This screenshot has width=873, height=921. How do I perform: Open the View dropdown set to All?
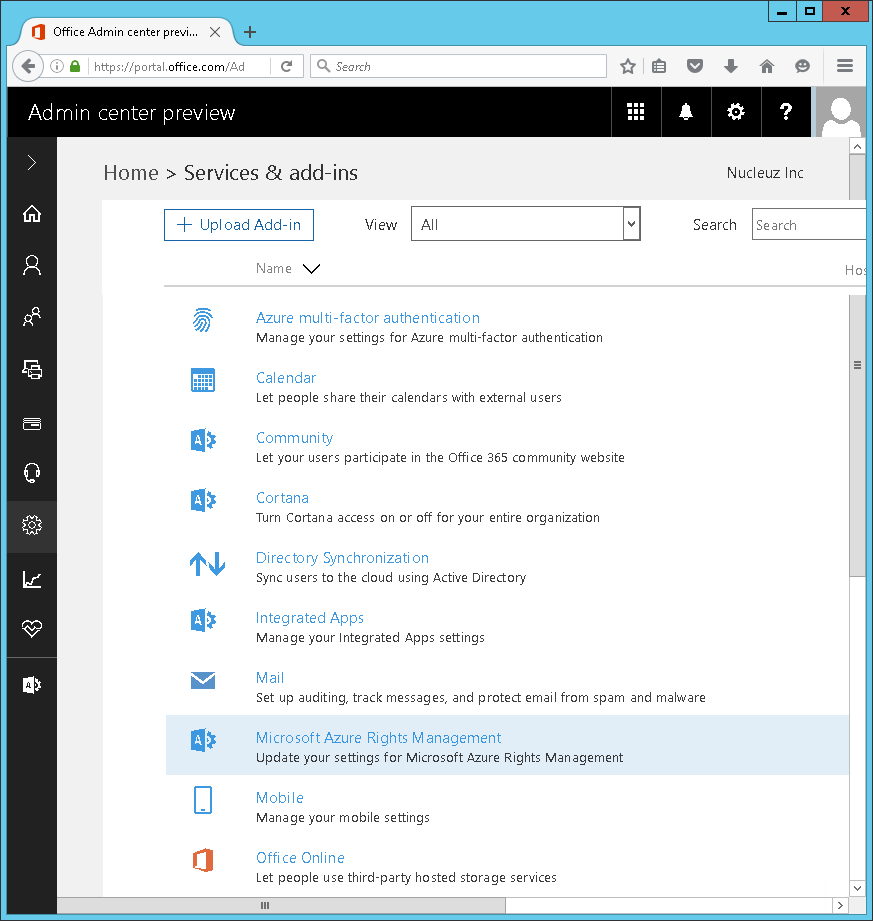pyautogui.click(x=525, y=224)
